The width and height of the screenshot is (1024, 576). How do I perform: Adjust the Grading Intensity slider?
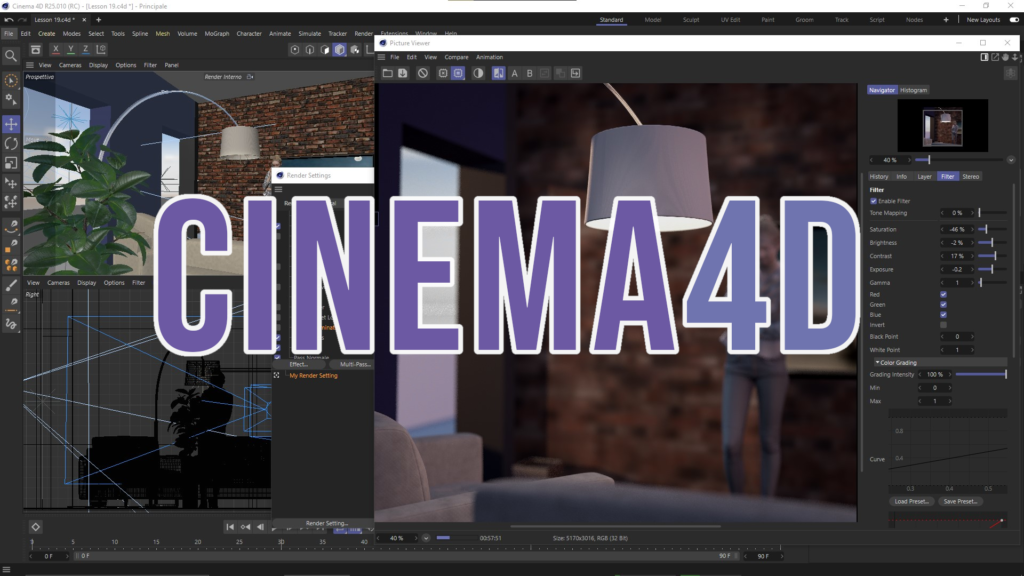(x=981, y=375)
